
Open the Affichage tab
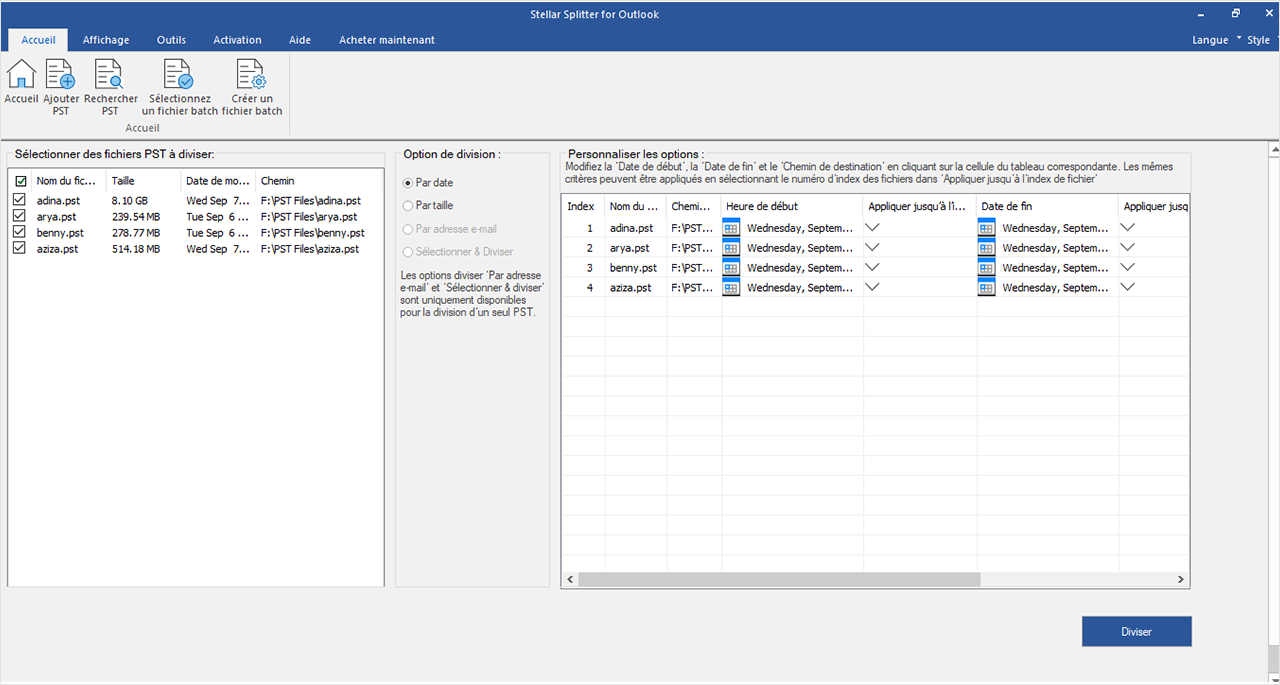106,40
